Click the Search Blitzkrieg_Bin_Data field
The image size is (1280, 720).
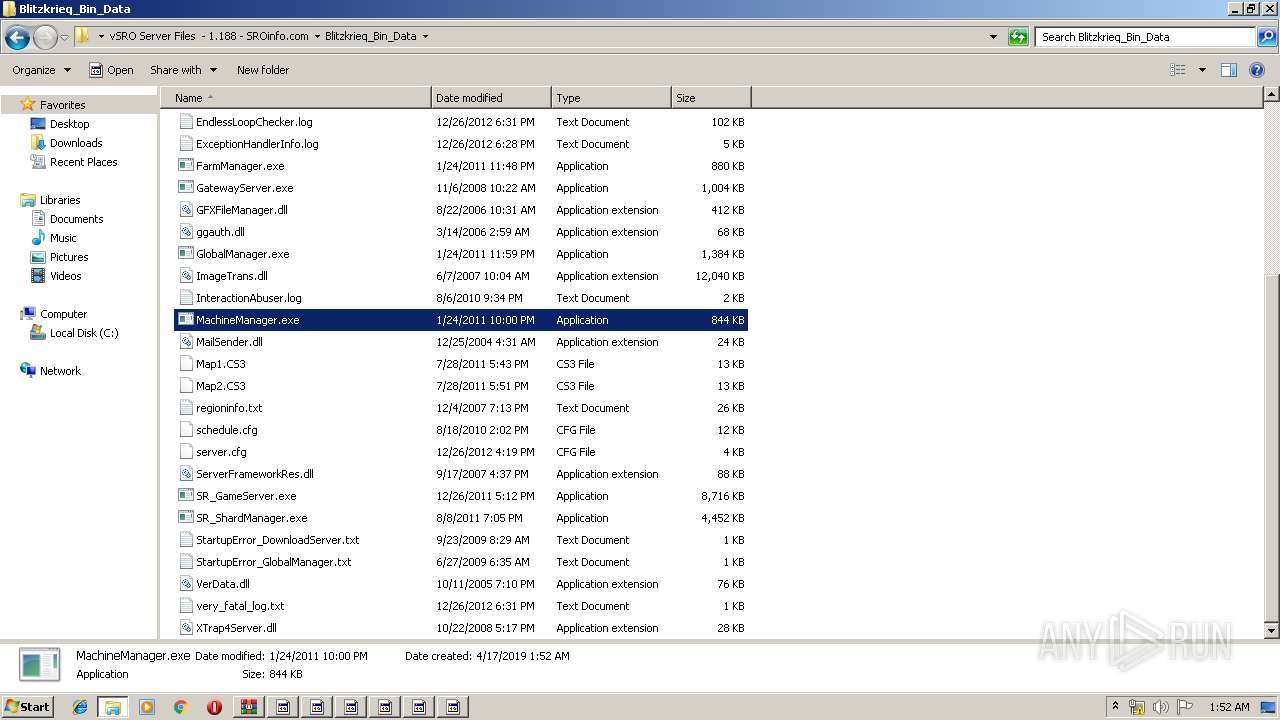click(1145, 37)
